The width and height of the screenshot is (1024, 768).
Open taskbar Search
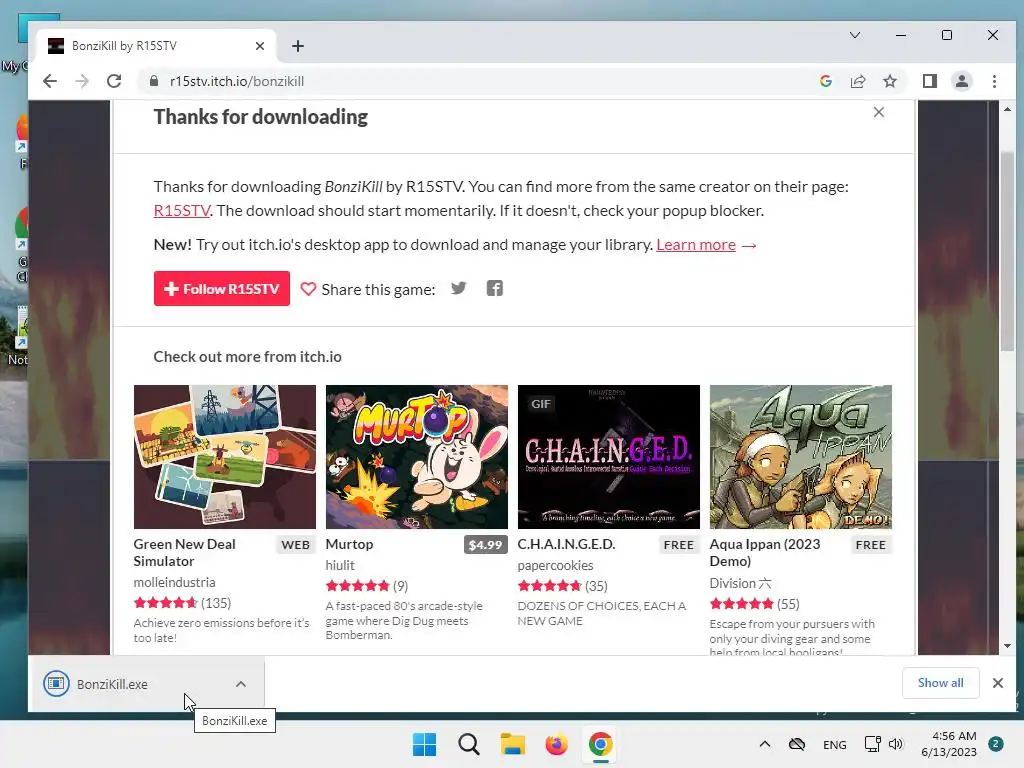tap(468, 744)
